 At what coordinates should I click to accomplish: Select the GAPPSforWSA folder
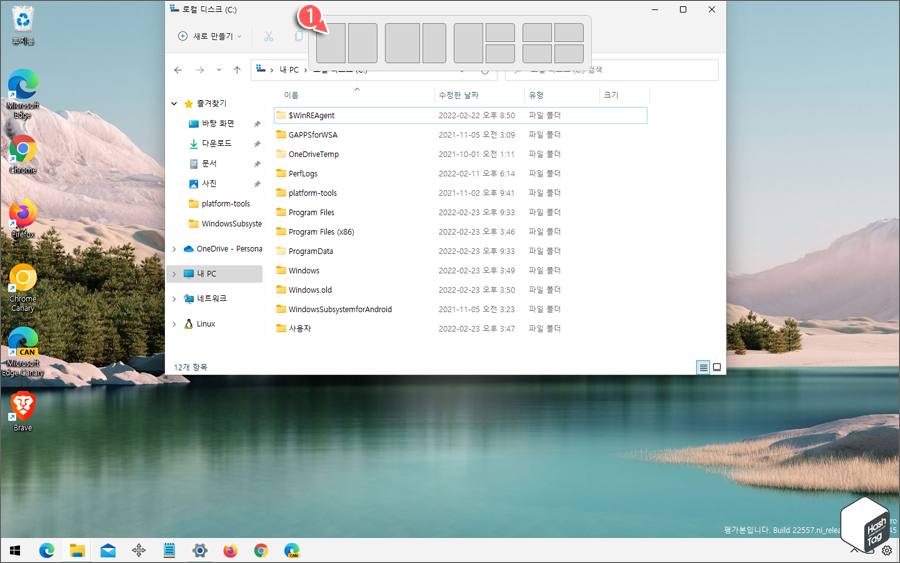point(313,135)
